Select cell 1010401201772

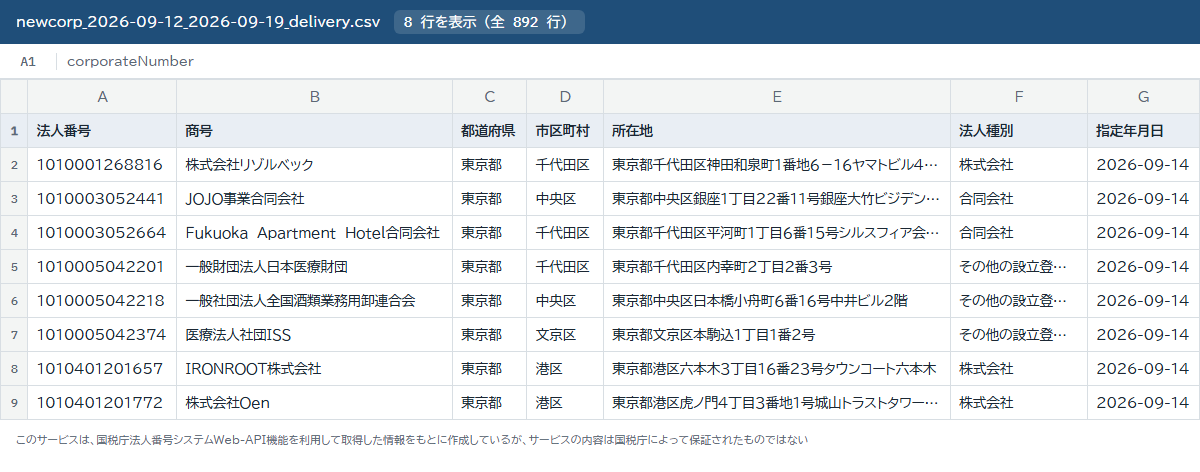102,403
